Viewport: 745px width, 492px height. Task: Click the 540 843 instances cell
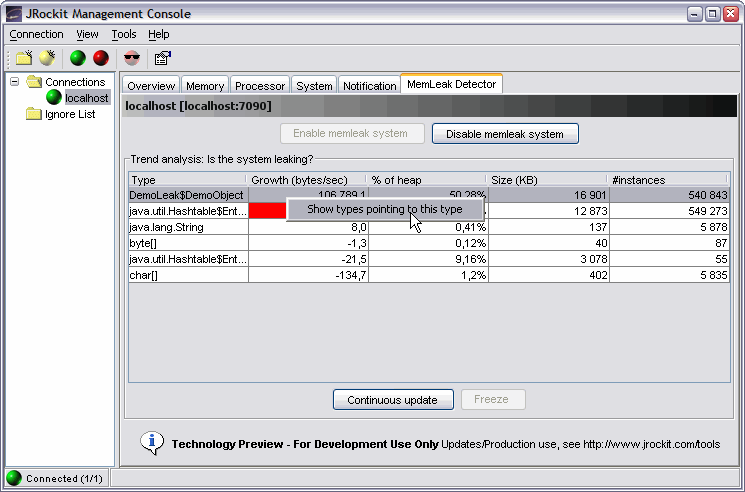[x=669, y=195]
